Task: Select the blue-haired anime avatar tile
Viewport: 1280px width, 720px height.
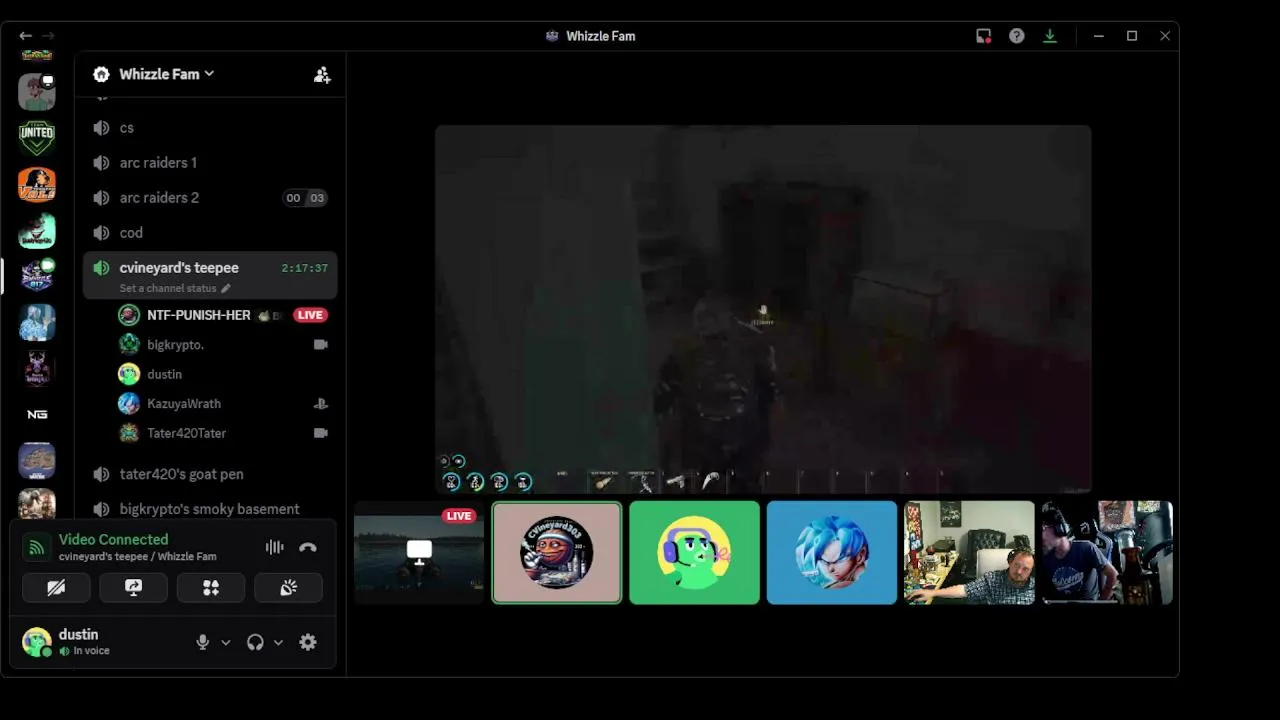Action: click(x=832, y=553)
